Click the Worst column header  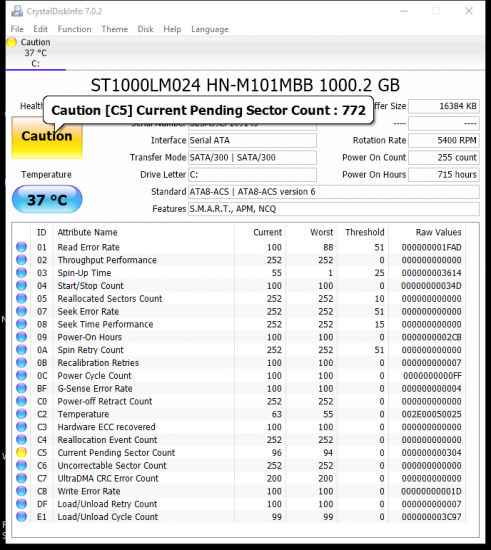click(x=322, y=232)
